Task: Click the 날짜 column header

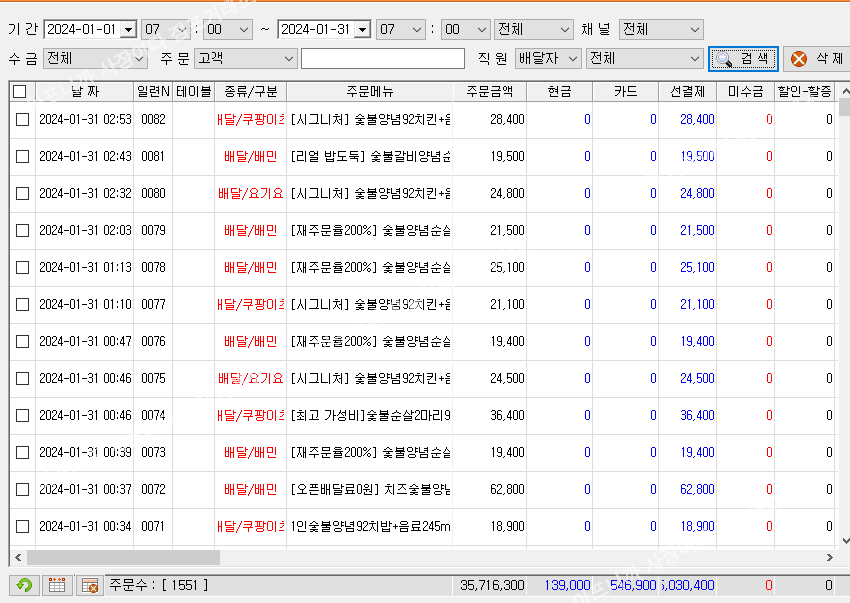Action: coord(85,92)
